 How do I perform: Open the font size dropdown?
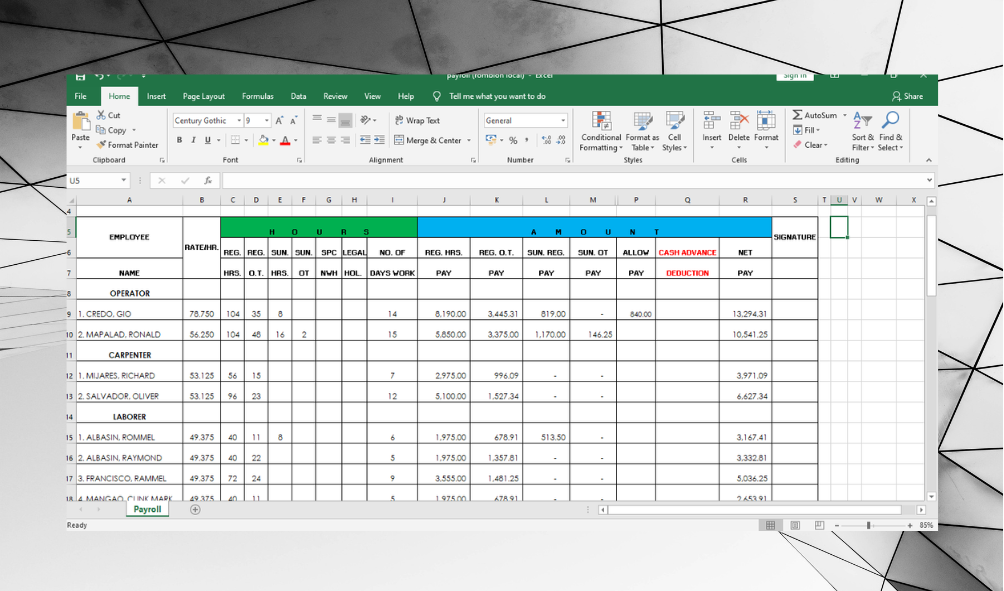click(267, 120)
